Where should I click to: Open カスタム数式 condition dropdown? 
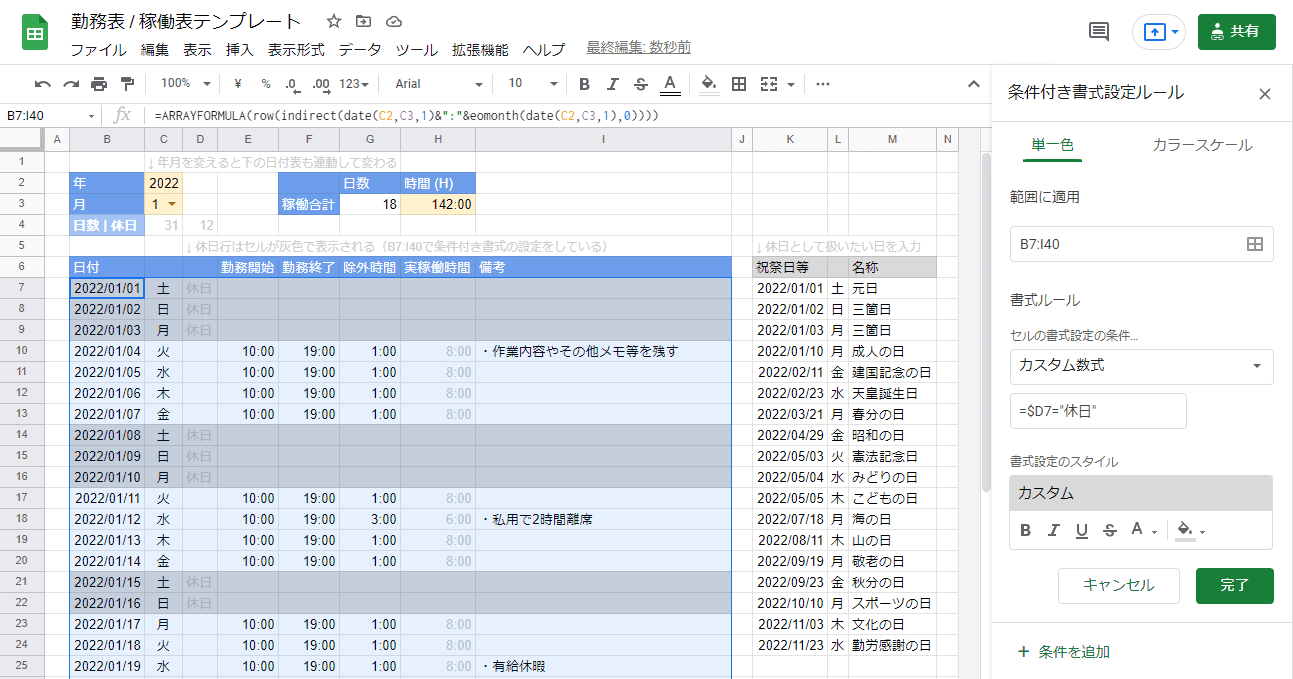tap(1141, 366)
